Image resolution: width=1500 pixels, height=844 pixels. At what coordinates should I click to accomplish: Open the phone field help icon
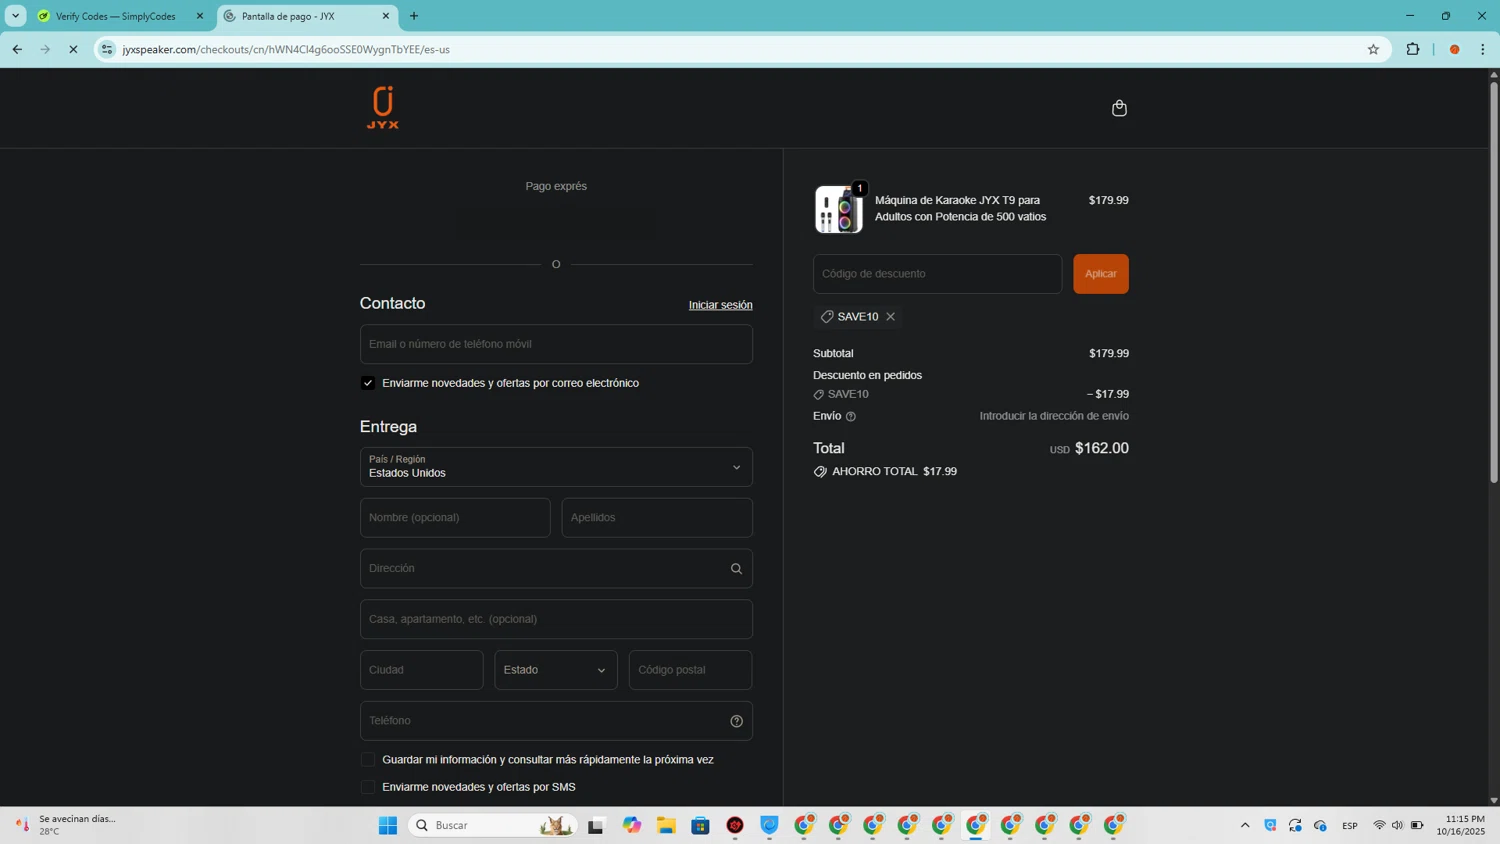pyautogui.click(x=736, y=721)
